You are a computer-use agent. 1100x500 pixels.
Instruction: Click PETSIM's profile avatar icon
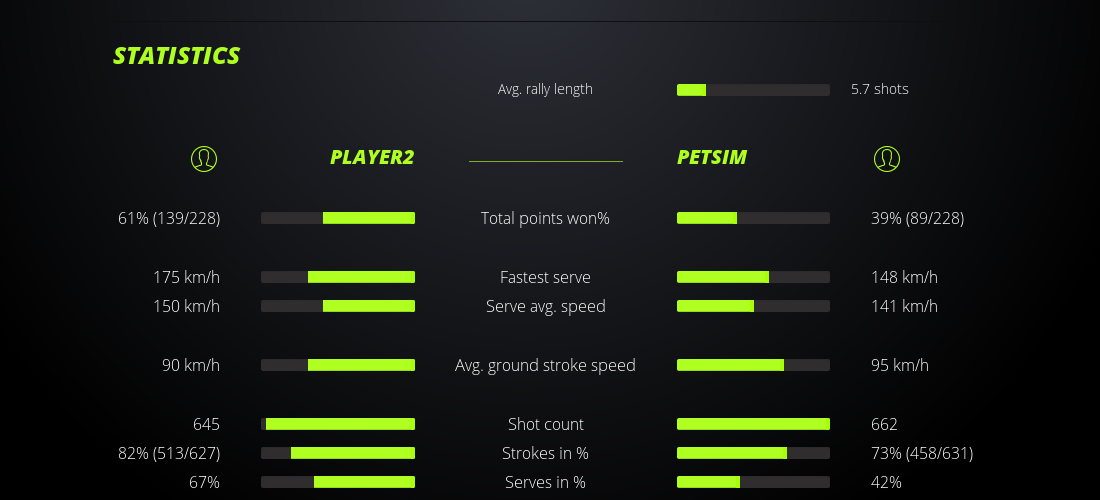pyautogui.click(x=887, y=158)
